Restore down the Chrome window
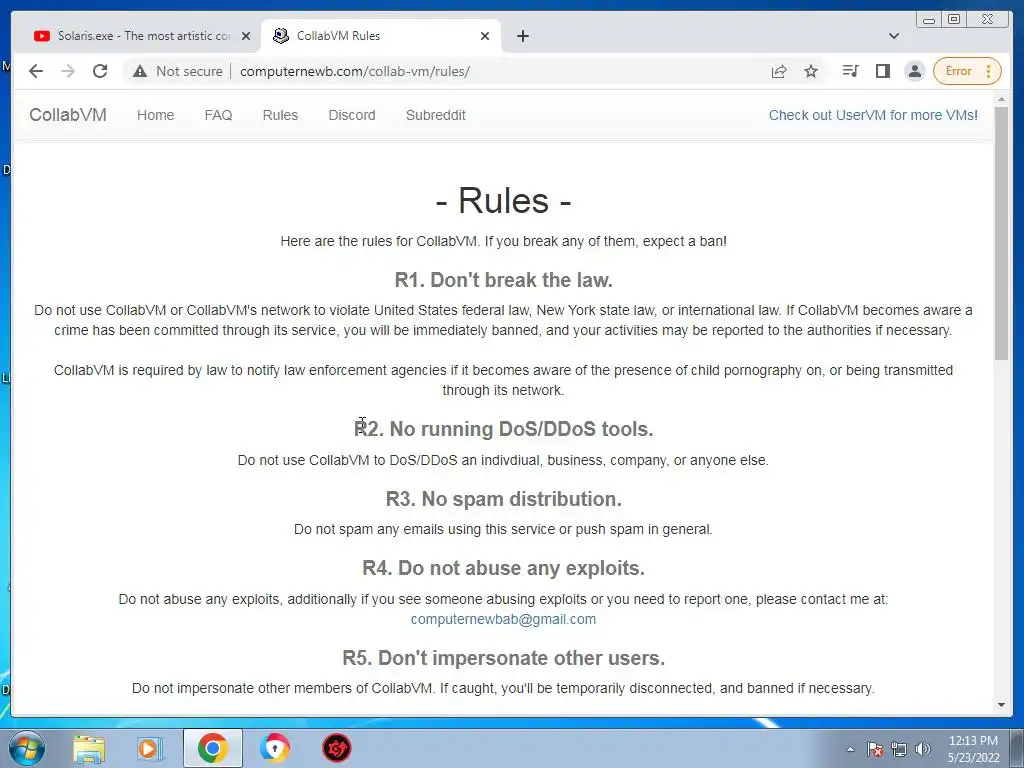Screen dimensions: 1024x768 pyautogui.click(x=954, y=20)
